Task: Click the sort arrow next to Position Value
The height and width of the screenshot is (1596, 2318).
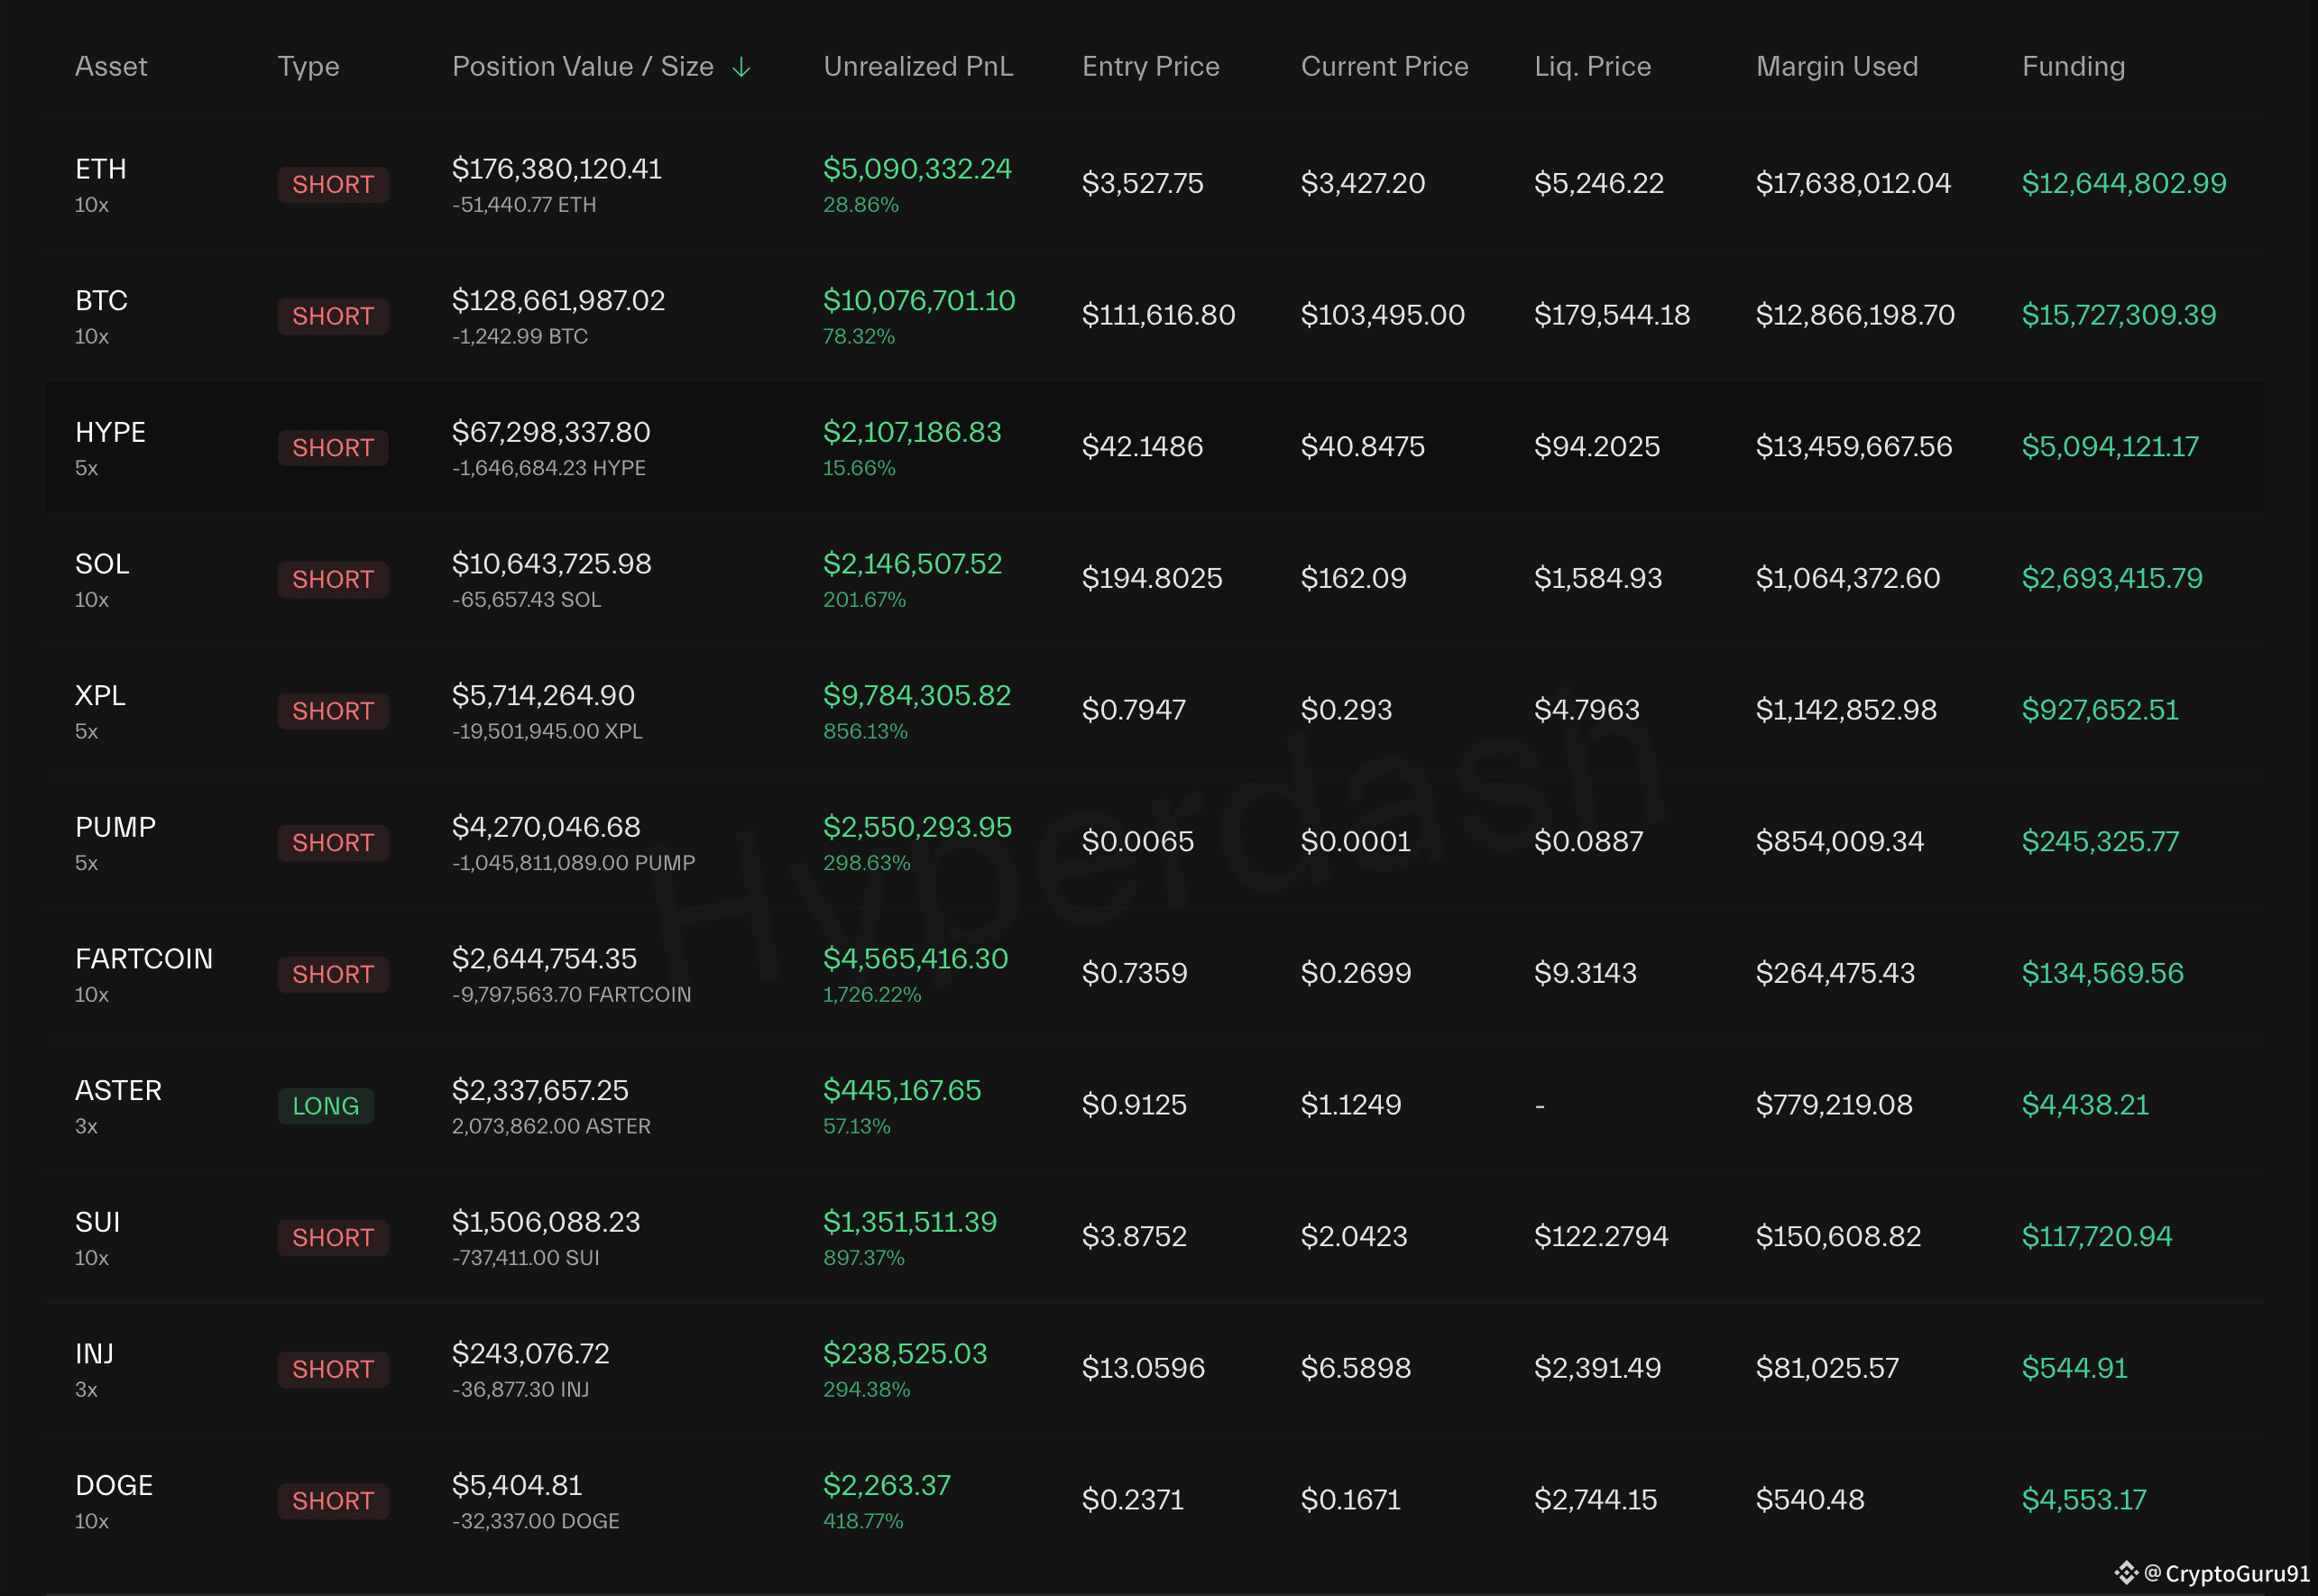Action: 741,67
